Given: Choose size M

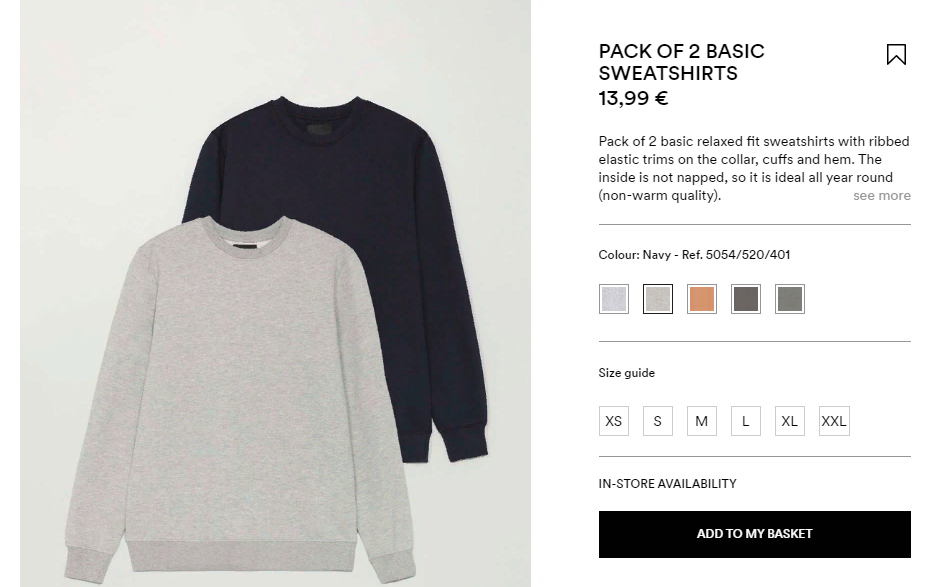Looking at the screenshot, I should click(702, 421).
